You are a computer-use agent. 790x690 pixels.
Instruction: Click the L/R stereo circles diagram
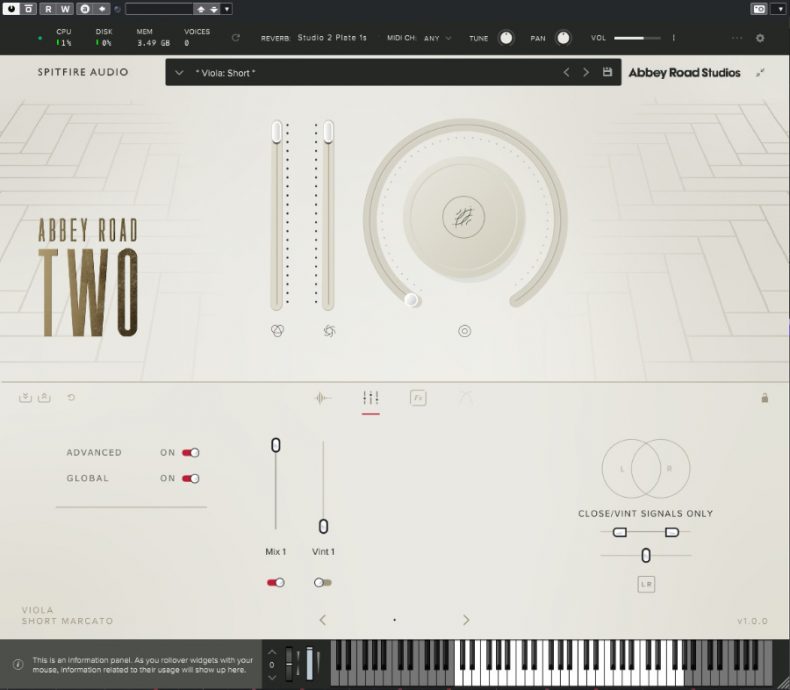point(646,468)
